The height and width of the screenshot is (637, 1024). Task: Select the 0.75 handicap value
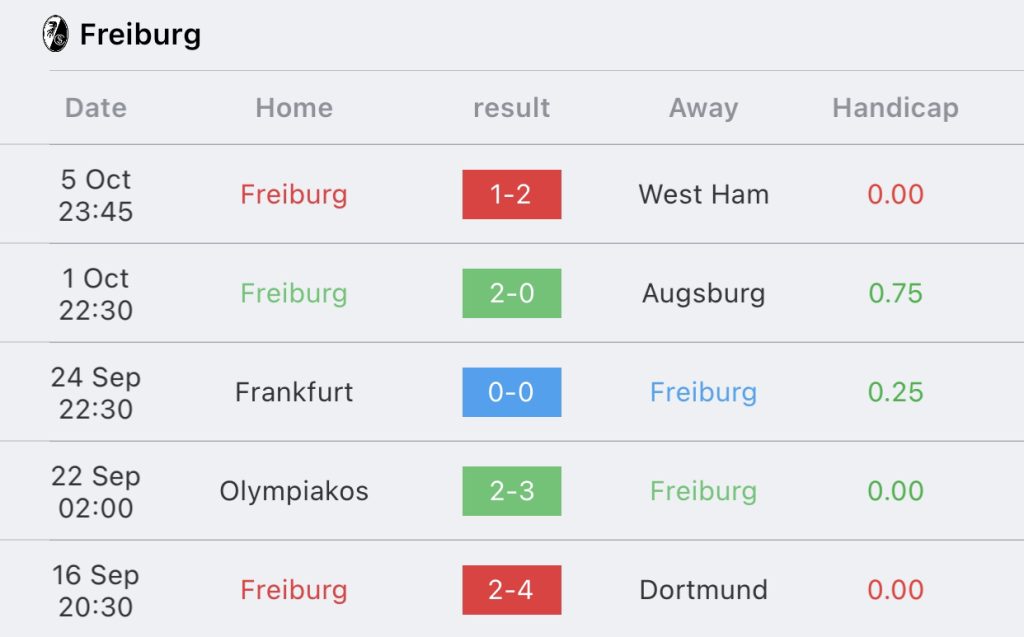click(x=895, y=293)
